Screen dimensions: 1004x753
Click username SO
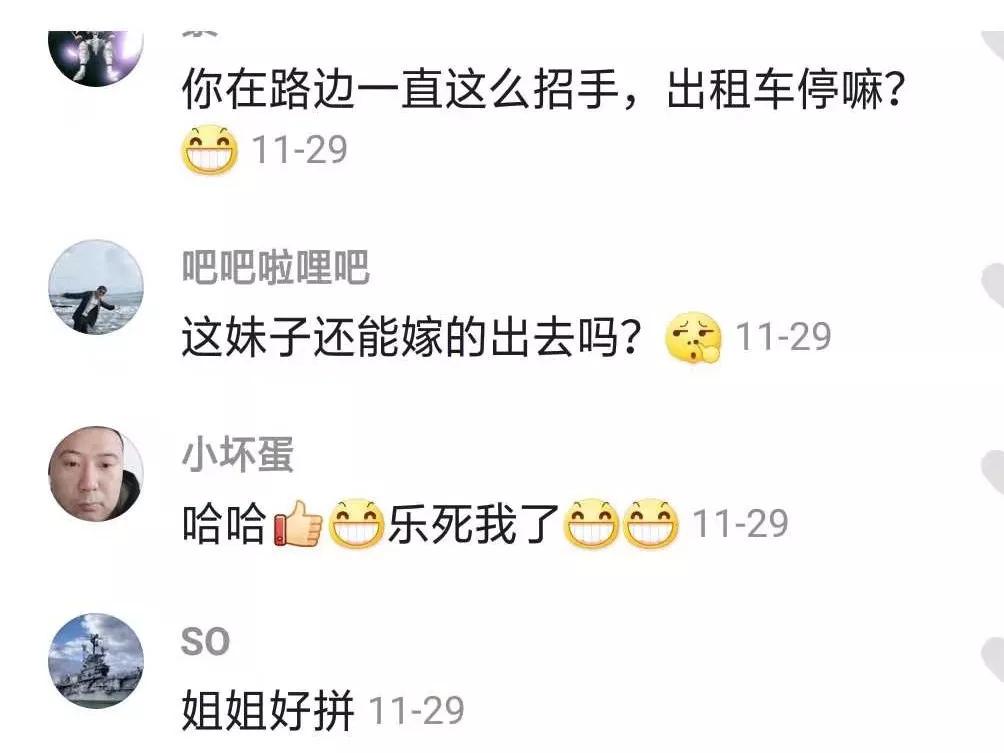205,642
